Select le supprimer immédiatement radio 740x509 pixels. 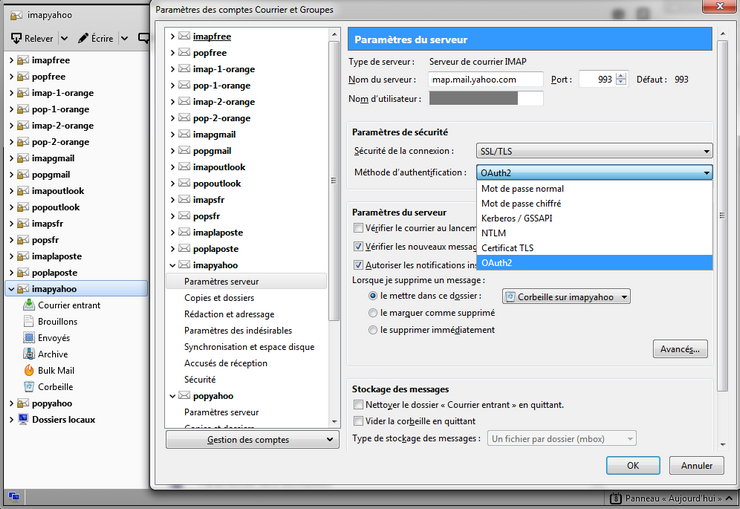(x=373, y=330)
